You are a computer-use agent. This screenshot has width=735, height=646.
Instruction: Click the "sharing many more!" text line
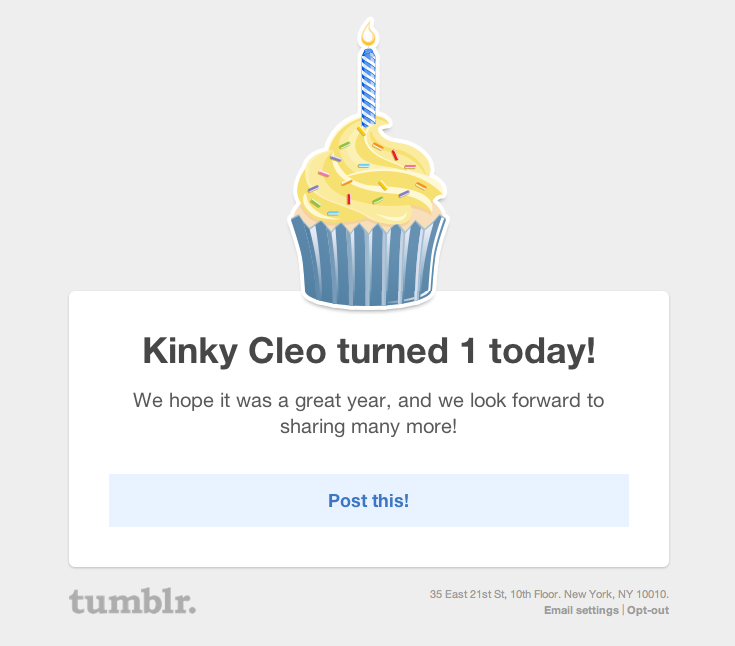tap(368, 426)
